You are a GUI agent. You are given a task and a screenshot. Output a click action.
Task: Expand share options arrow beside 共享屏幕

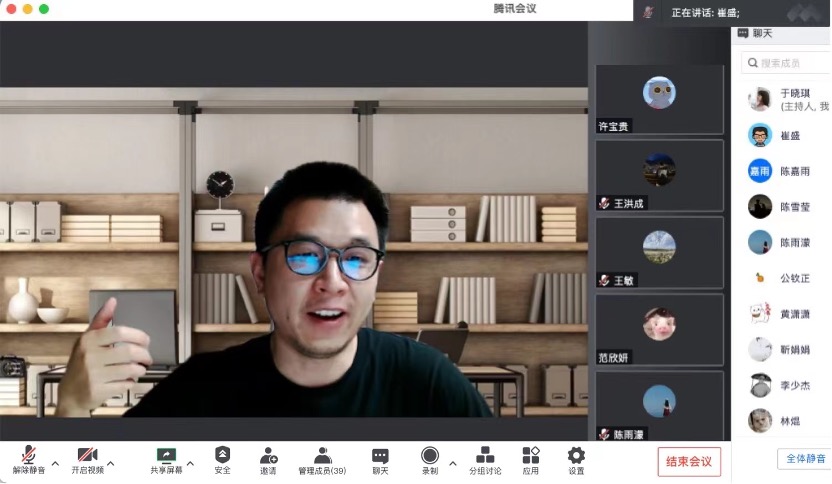(x=190, y=463)
